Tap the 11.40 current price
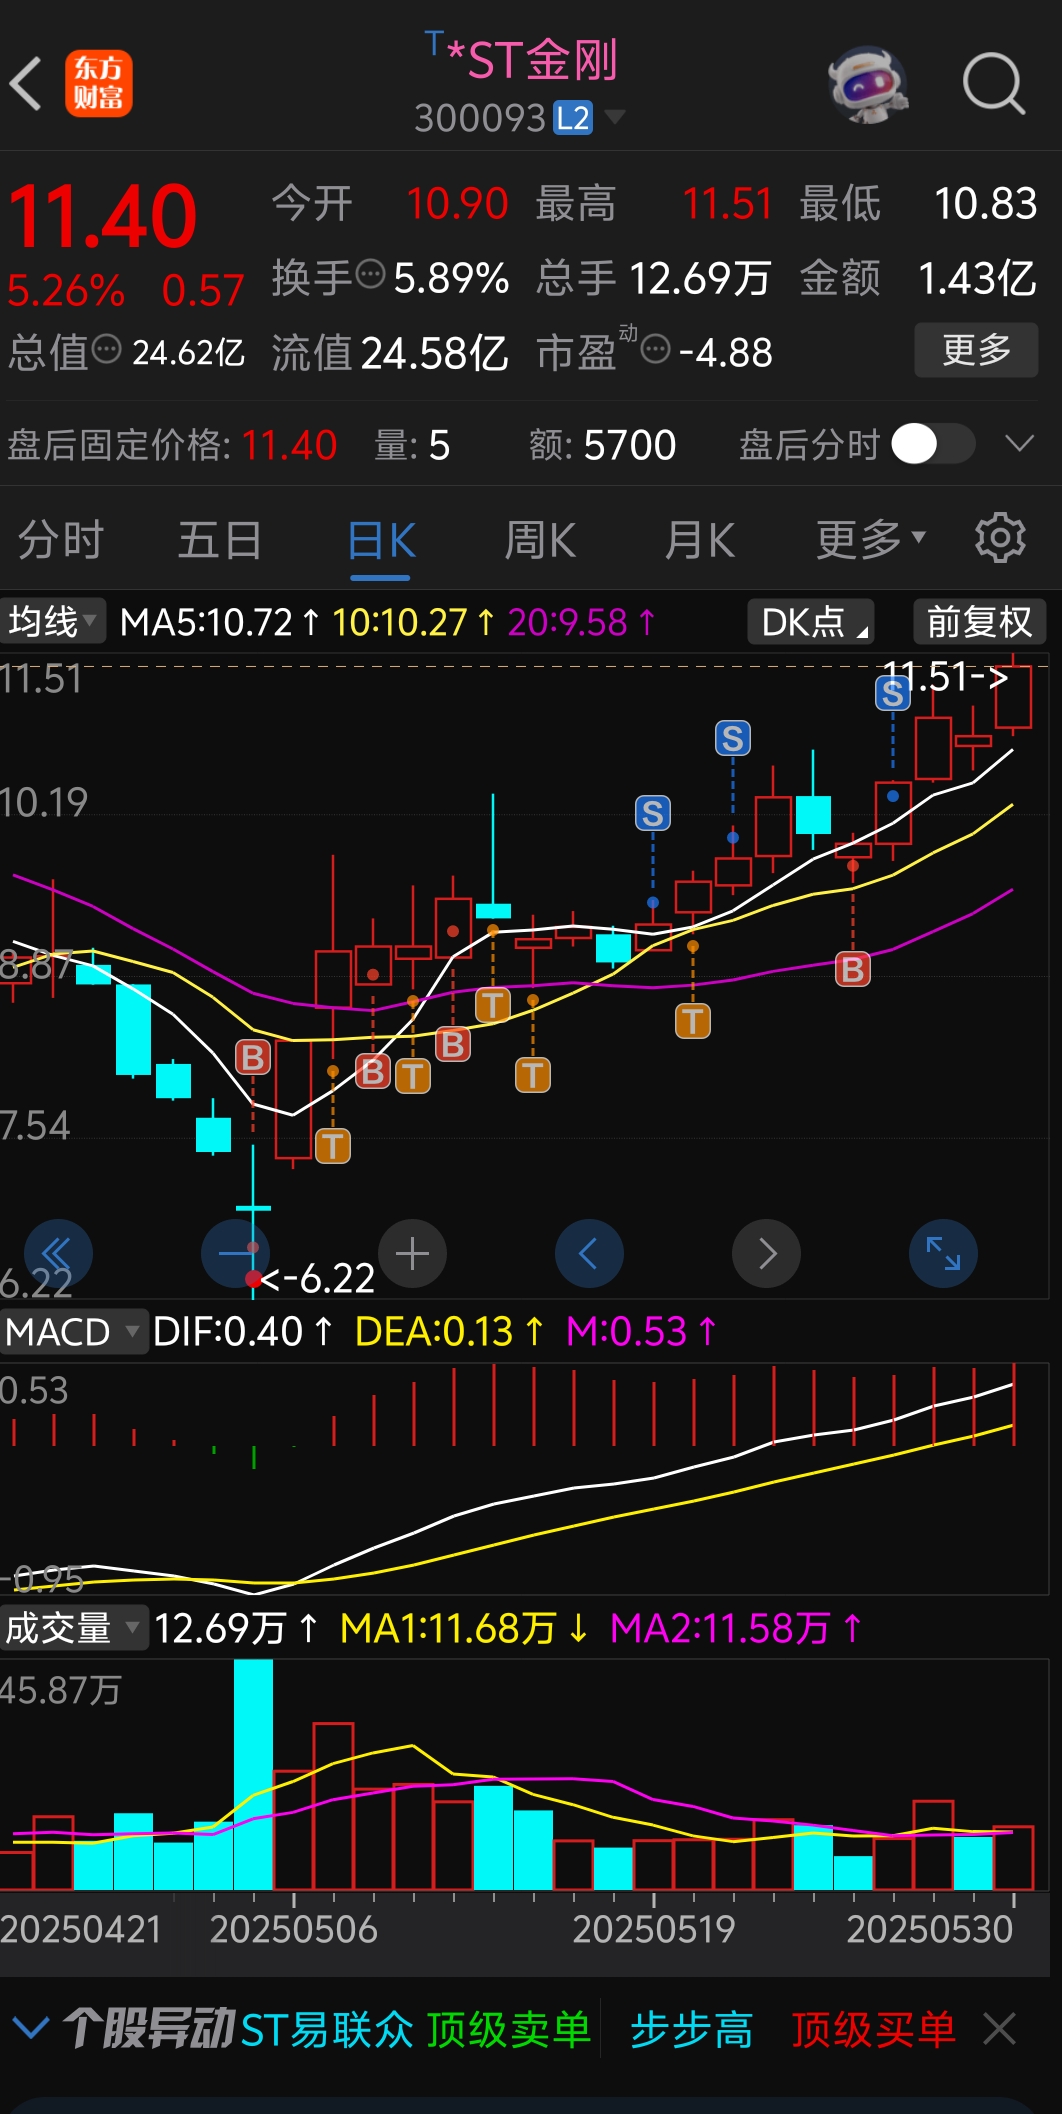The width and height of the screenshot is (1062, 2114). [103, 216]
